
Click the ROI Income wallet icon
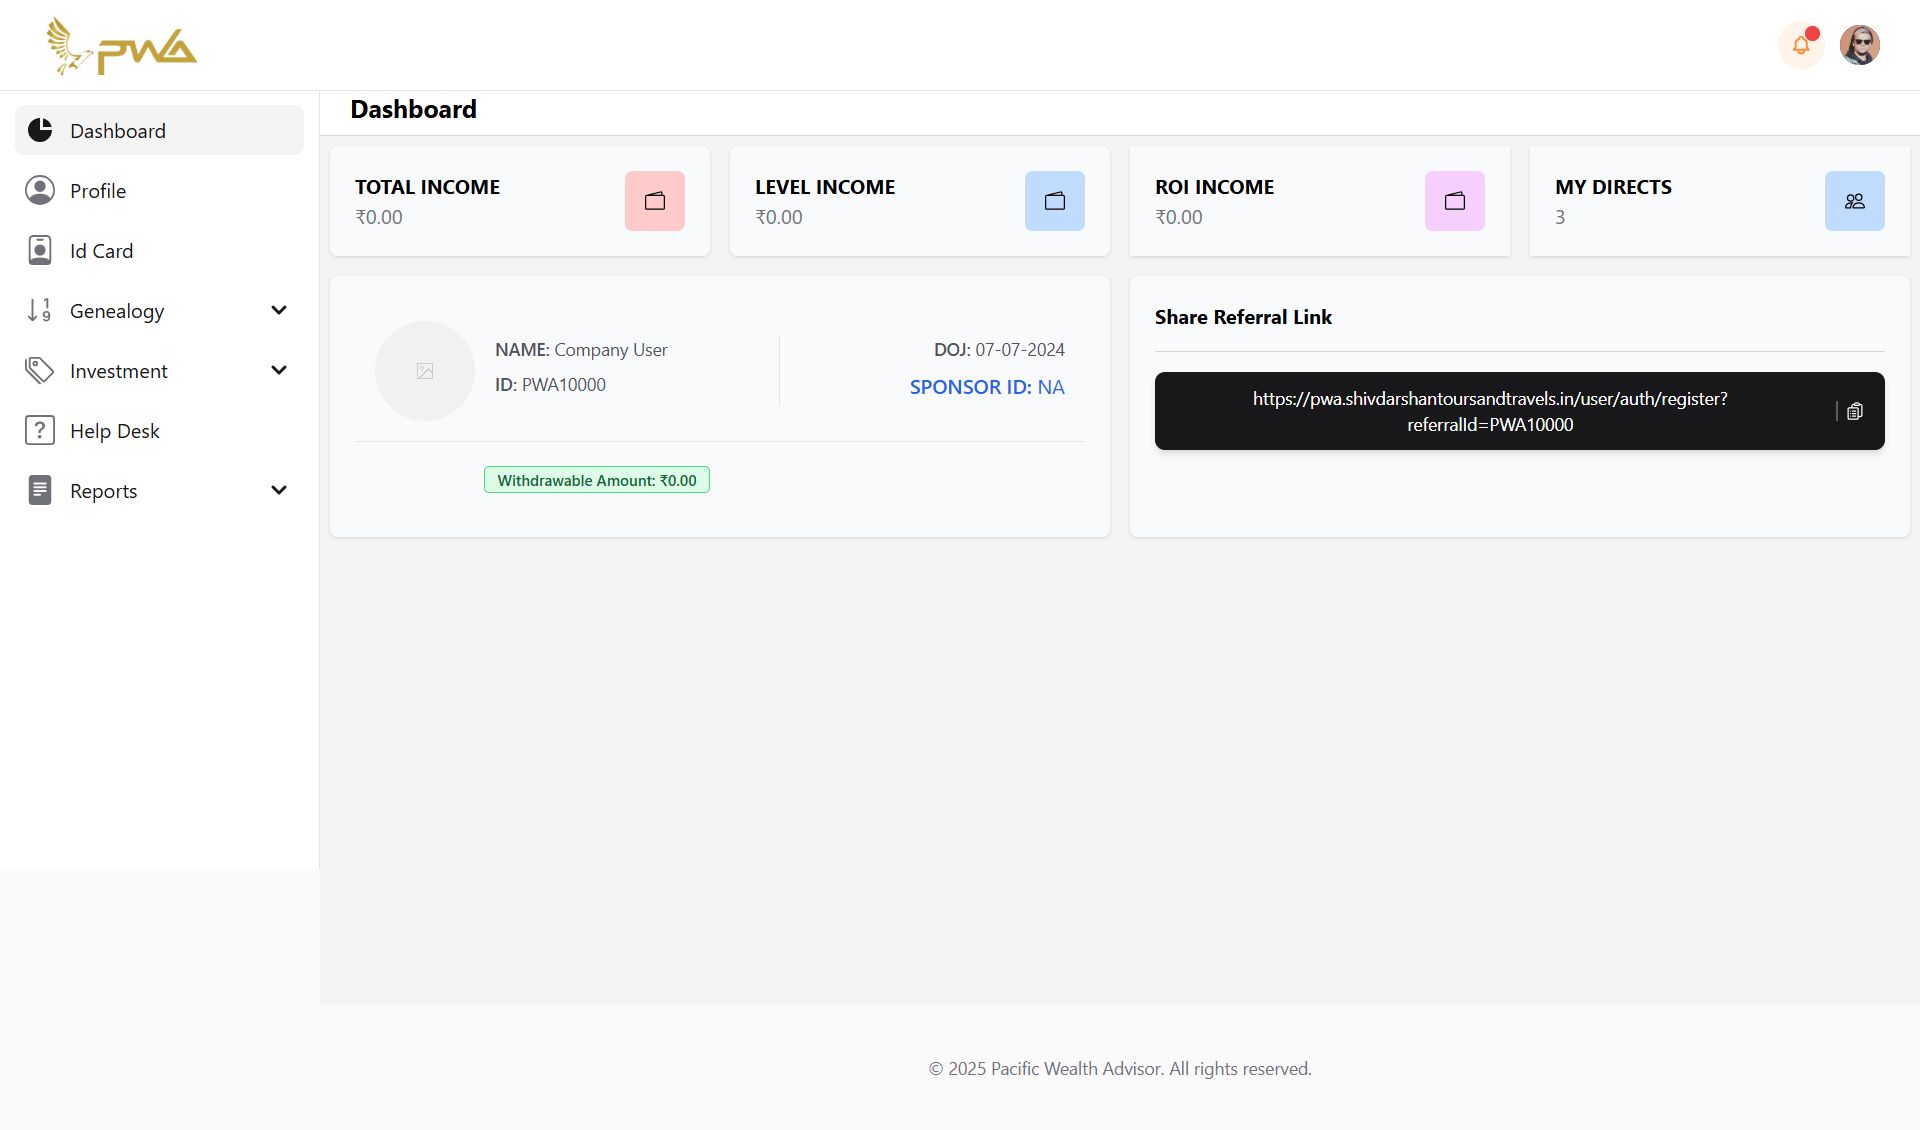tap(1454, 201)
